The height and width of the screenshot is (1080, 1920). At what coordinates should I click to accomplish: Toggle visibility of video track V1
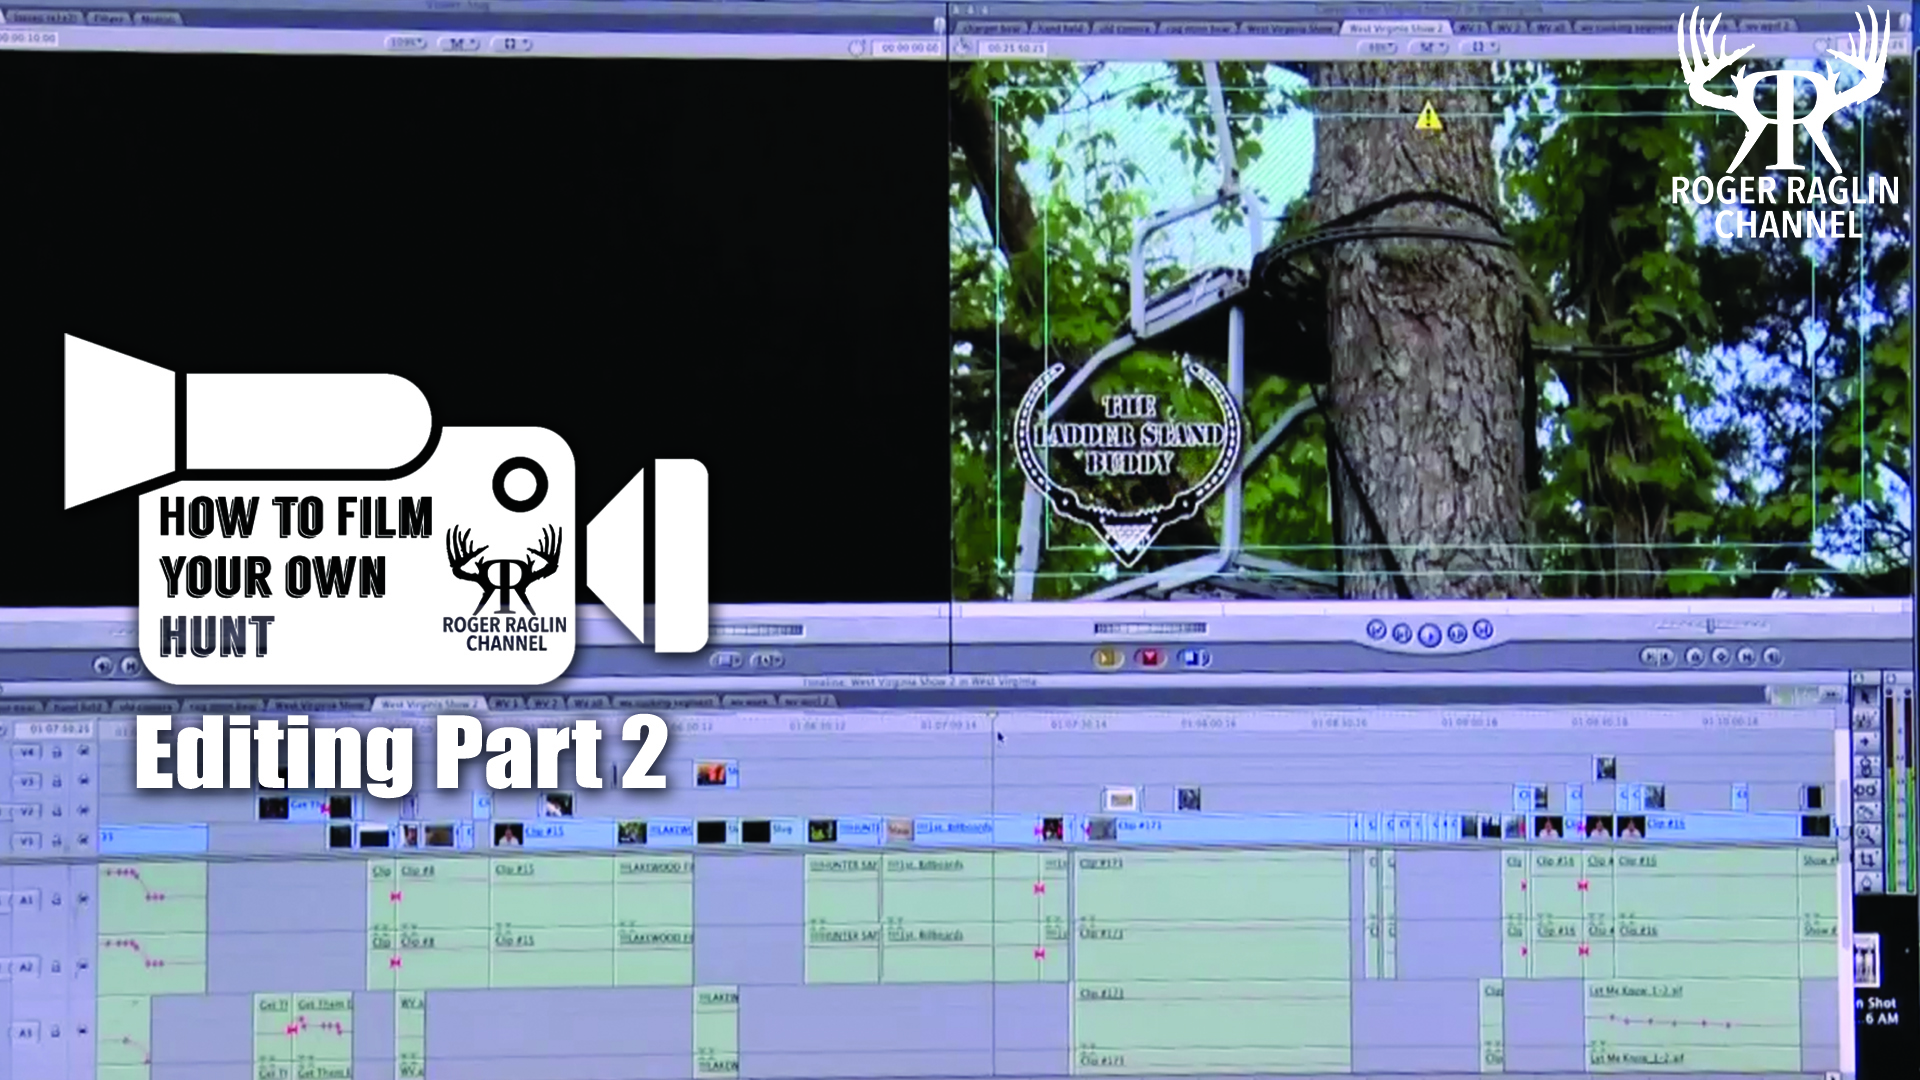coord(83,838)
